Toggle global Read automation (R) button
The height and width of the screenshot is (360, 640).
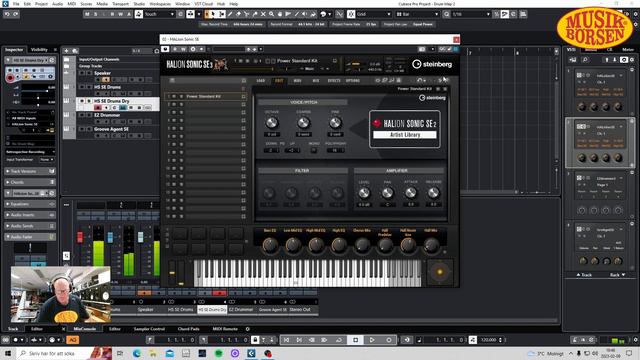tap(113, 14)
